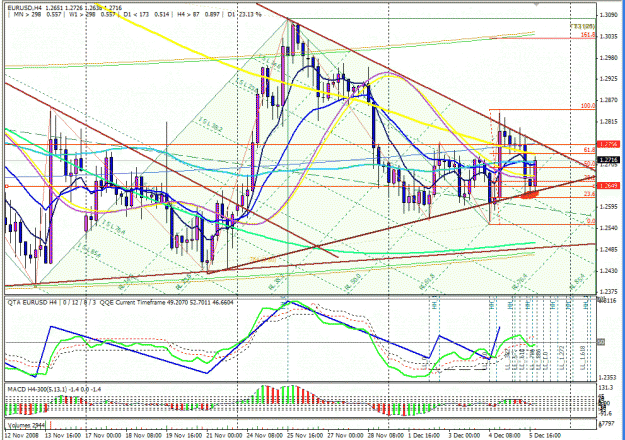Click the 28 Nov 08:00 time label

(x=386, y=436)
